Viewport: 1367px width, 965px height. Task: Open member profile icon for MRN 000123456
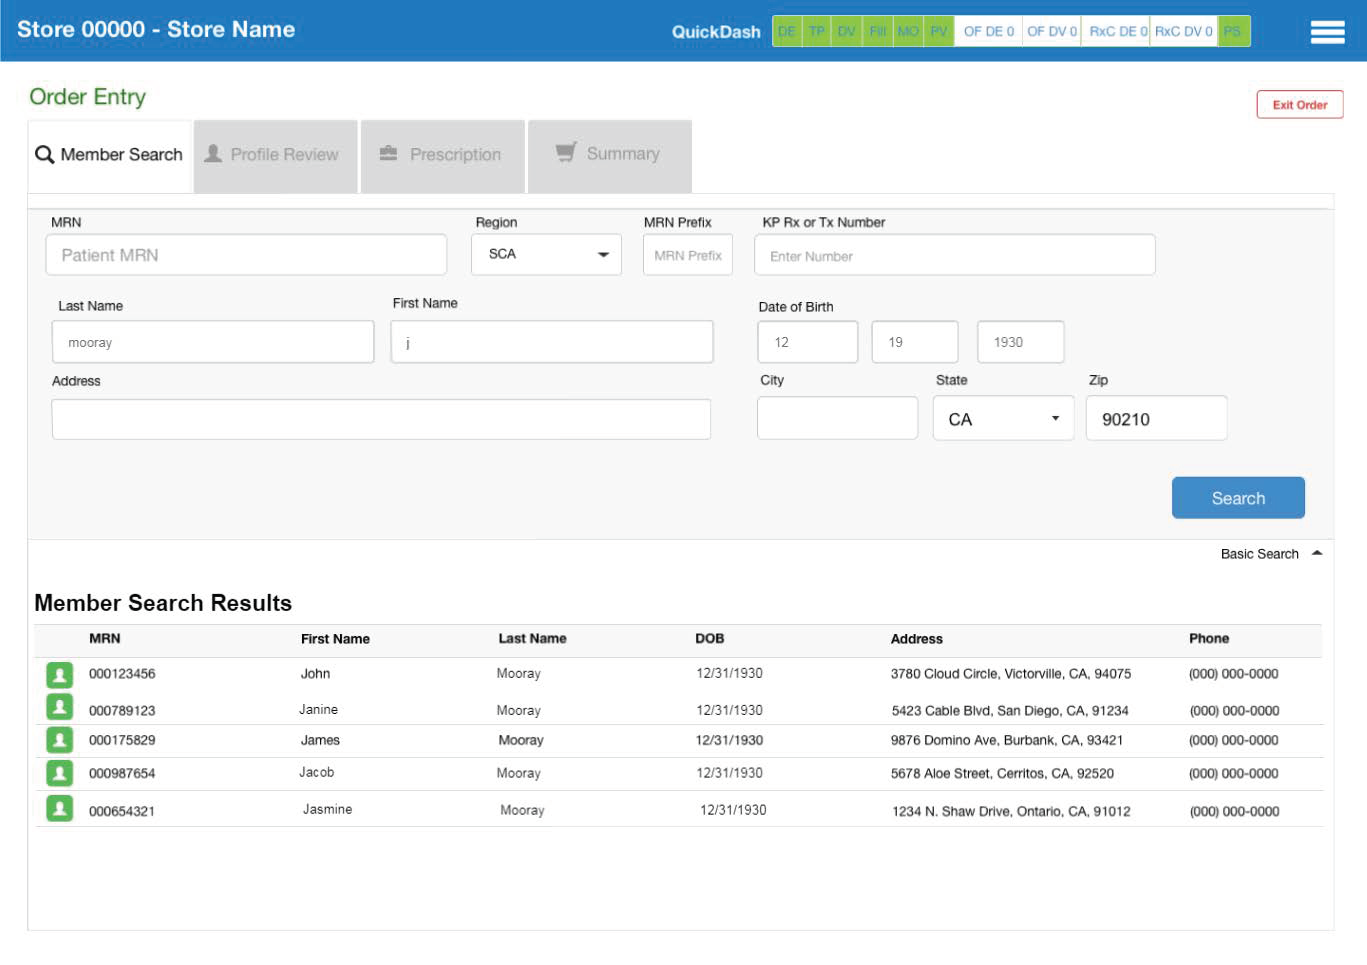click(x=60, y=674)
